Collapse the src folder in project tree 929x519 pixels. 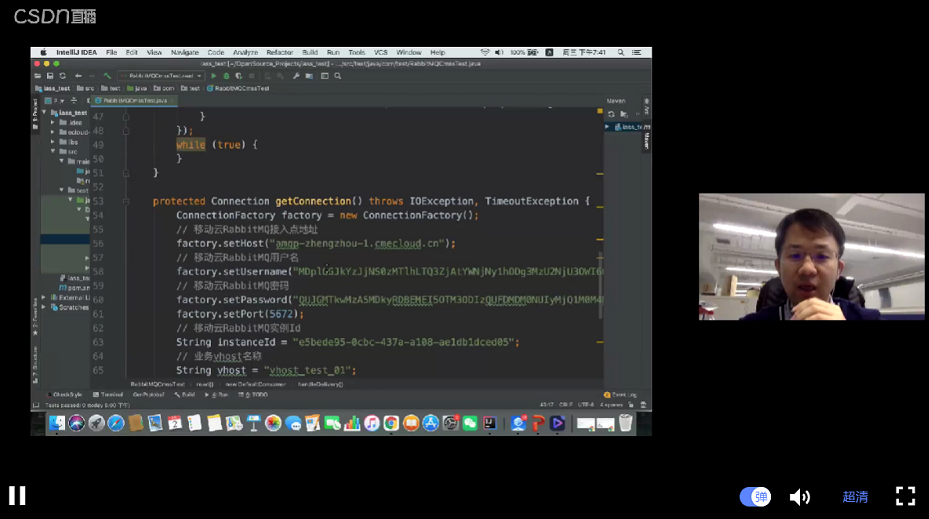pyautogui.click(x=52, y=151)
